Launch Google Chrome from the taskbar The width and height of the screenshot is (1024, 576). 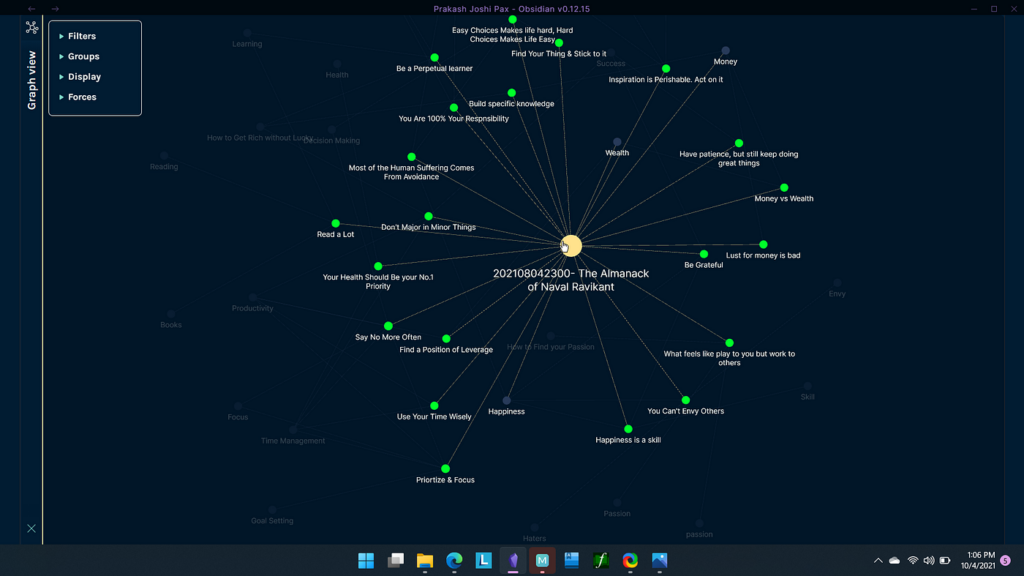(630, 560)
